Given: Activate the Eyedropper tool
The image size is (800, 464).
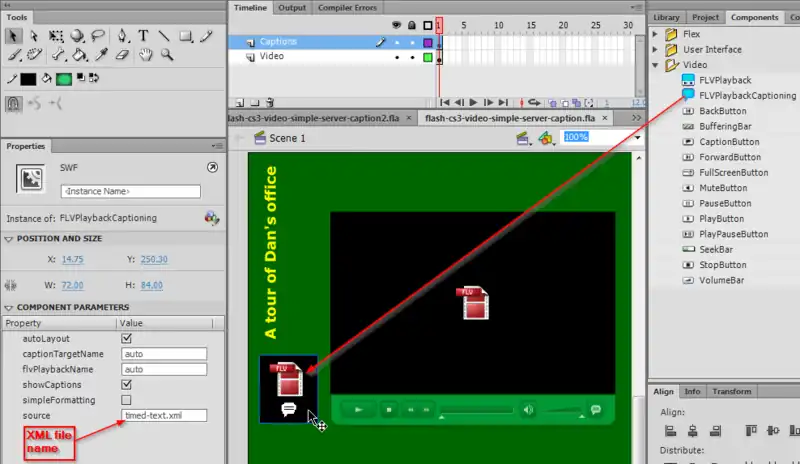Looking at the screenshot, I should (100, 55).
